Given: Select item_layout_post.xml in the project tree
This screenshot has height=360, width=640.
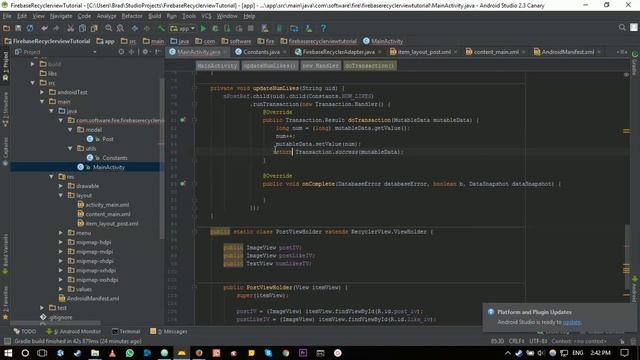Looking at the screenshot, I should 112,224.
